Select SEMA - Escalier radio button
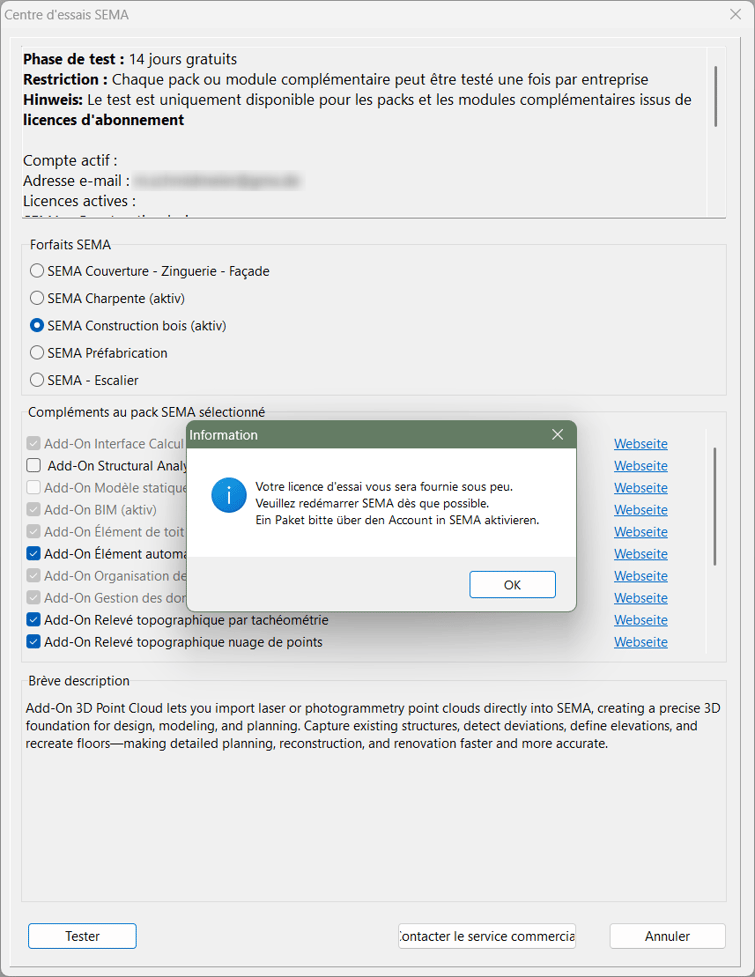 click(37, 380)
